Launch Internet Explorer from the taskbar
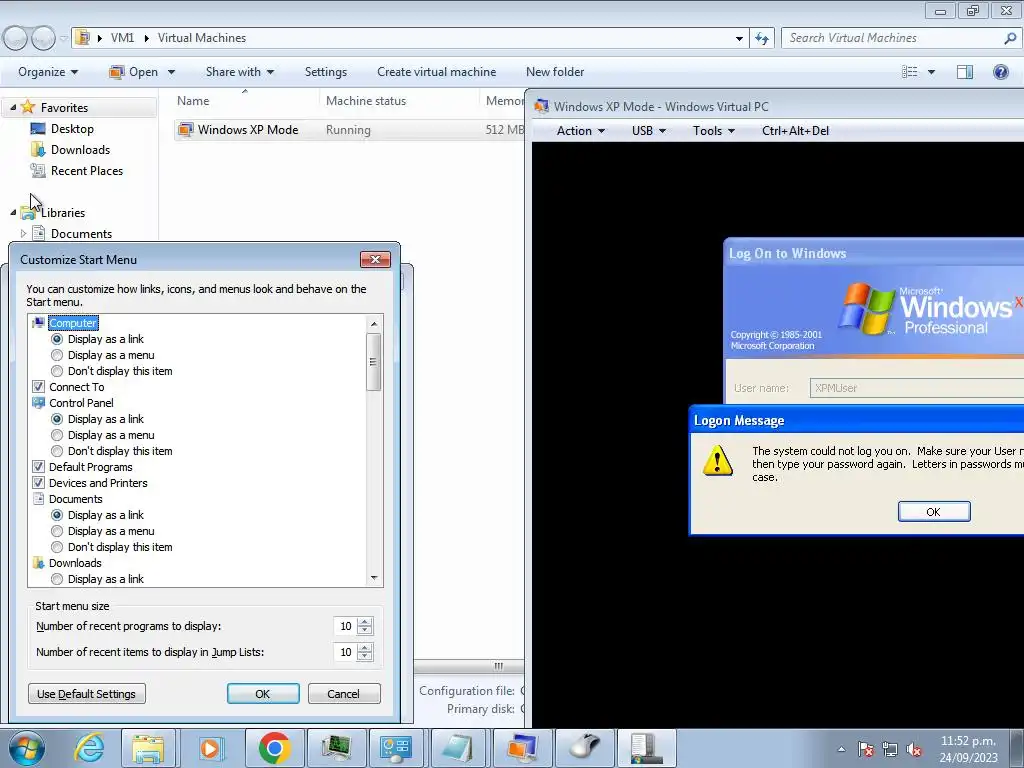Image resolution: width=1024 pixels, height=768 pixels. pos(89,748)
